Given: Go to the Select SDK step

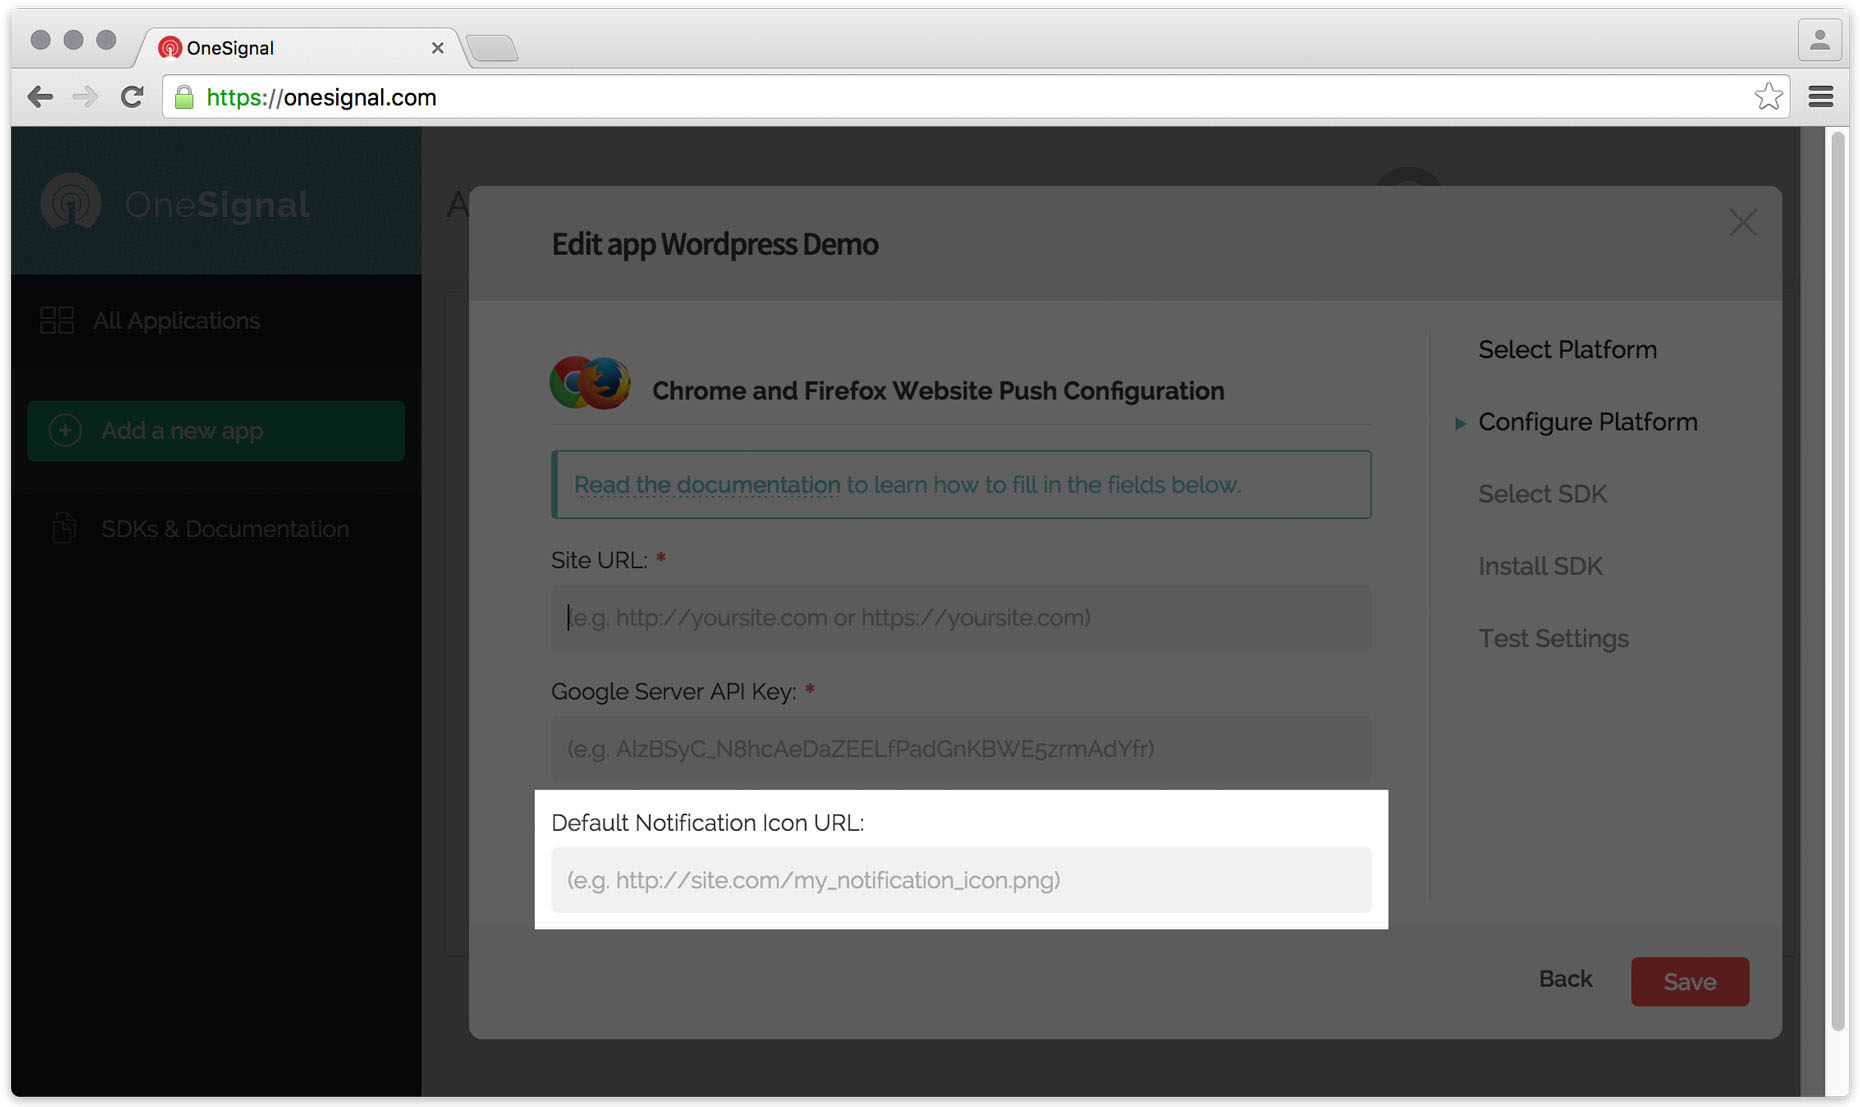Looking at the screenshot, I should pyautogui.click(x=1542, y=494).
